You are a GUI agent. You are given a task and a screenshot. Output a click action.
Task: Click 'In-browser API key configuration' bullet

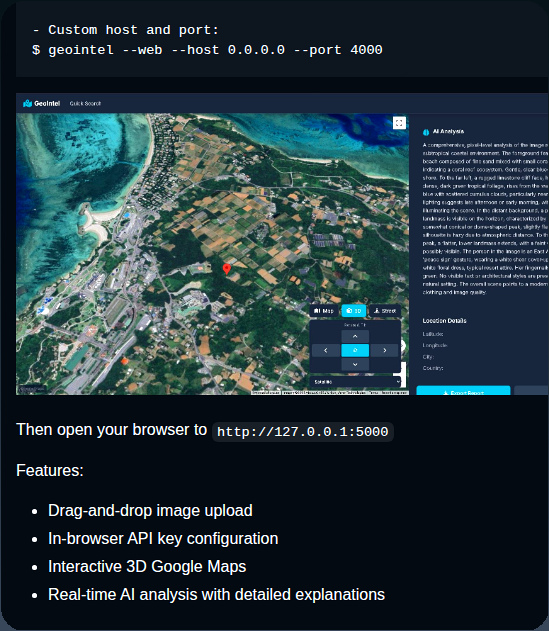(x=163, y=538)
